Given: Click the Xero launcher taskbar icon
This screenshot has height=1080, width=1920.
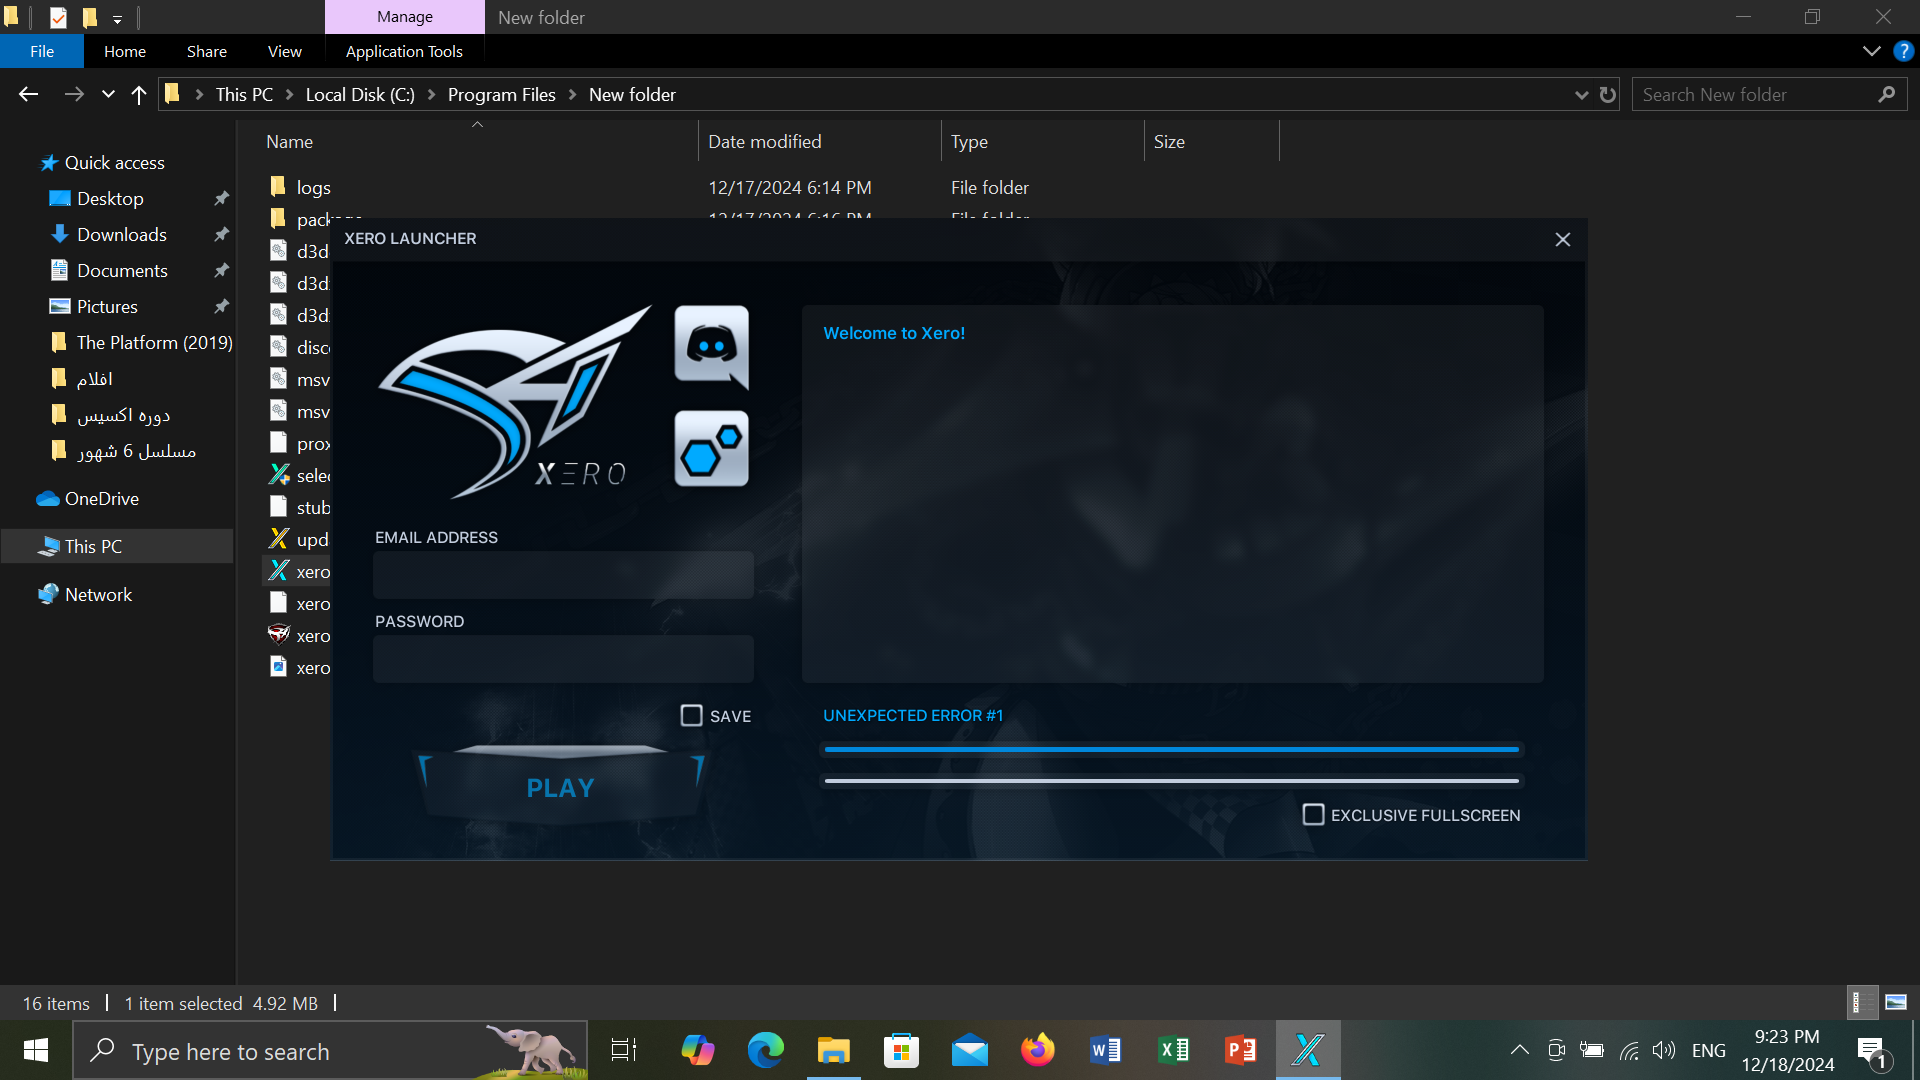Looking at the screenshot, I should 1307,1050.
